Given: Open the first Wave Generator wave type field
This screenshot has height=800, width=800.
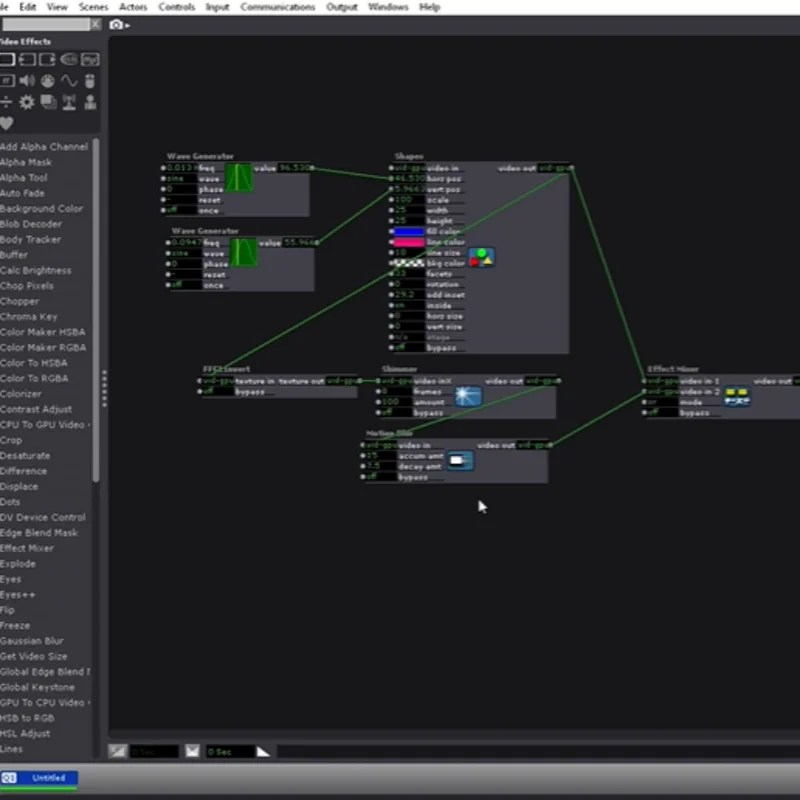Looking at the screenshot, I should (x=181, y=179).
